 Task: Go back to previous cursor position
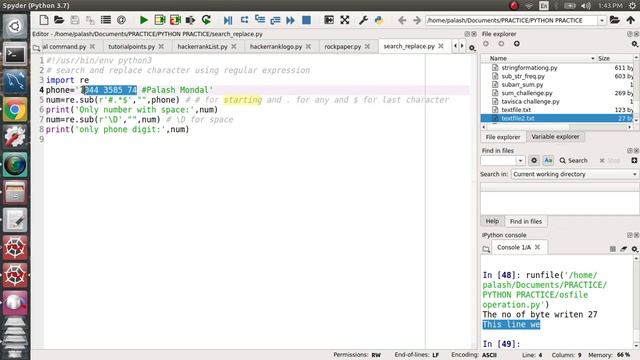pos(402,20)
